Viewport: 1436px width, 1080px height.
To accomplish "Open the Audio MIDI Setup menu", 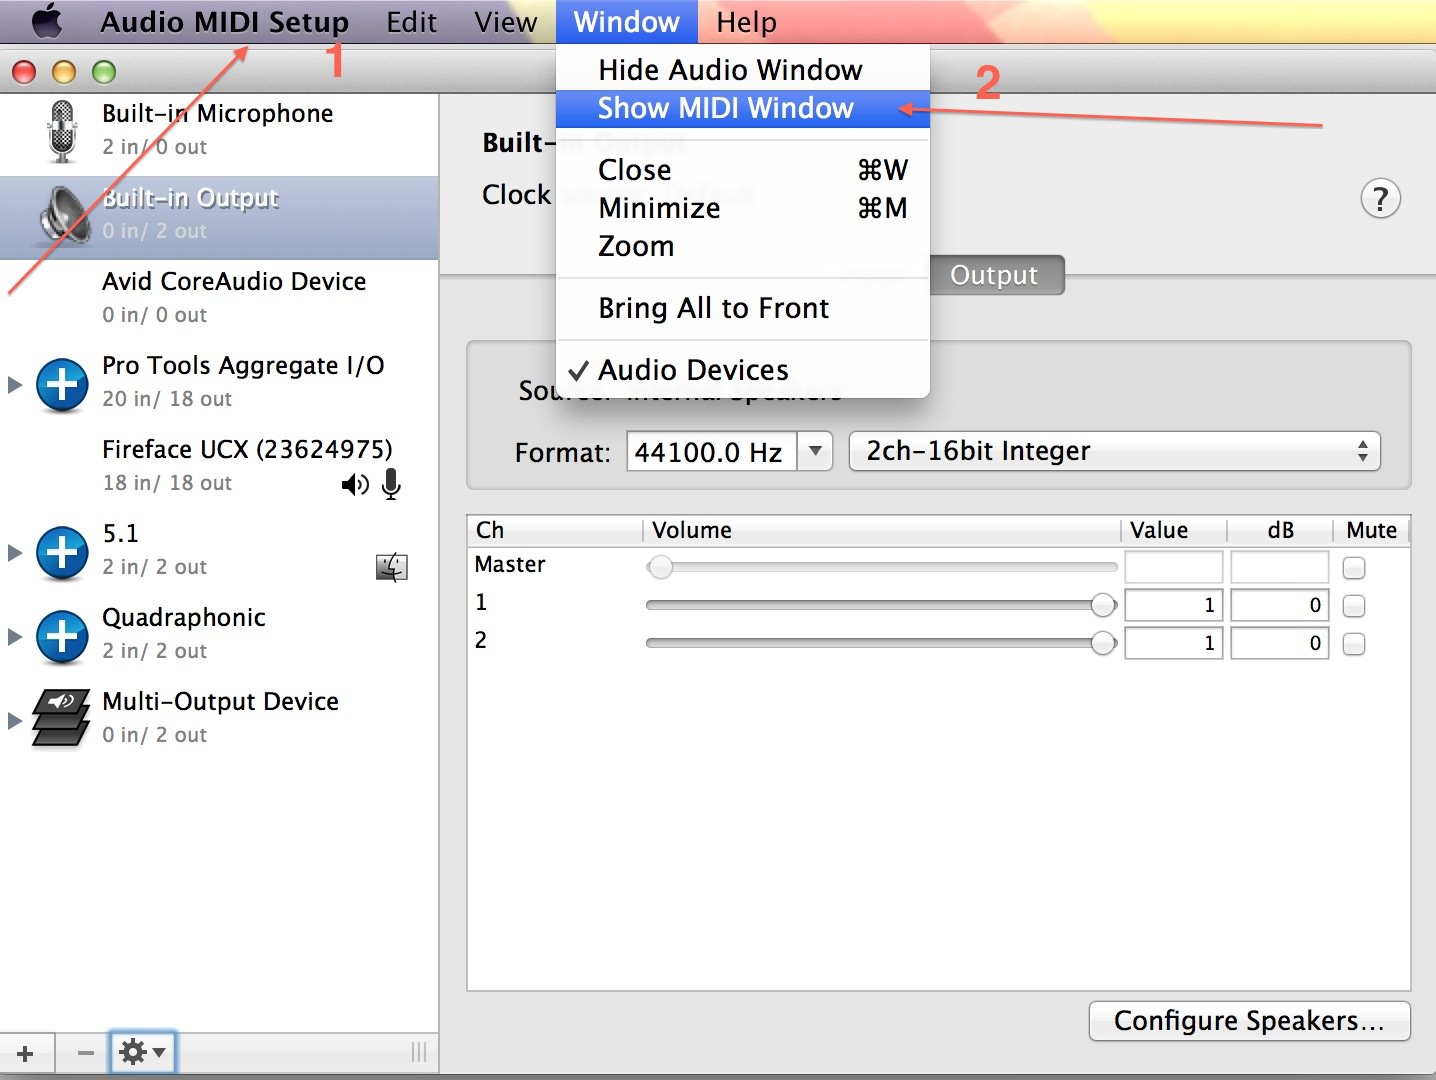I will tap(225, 22).
